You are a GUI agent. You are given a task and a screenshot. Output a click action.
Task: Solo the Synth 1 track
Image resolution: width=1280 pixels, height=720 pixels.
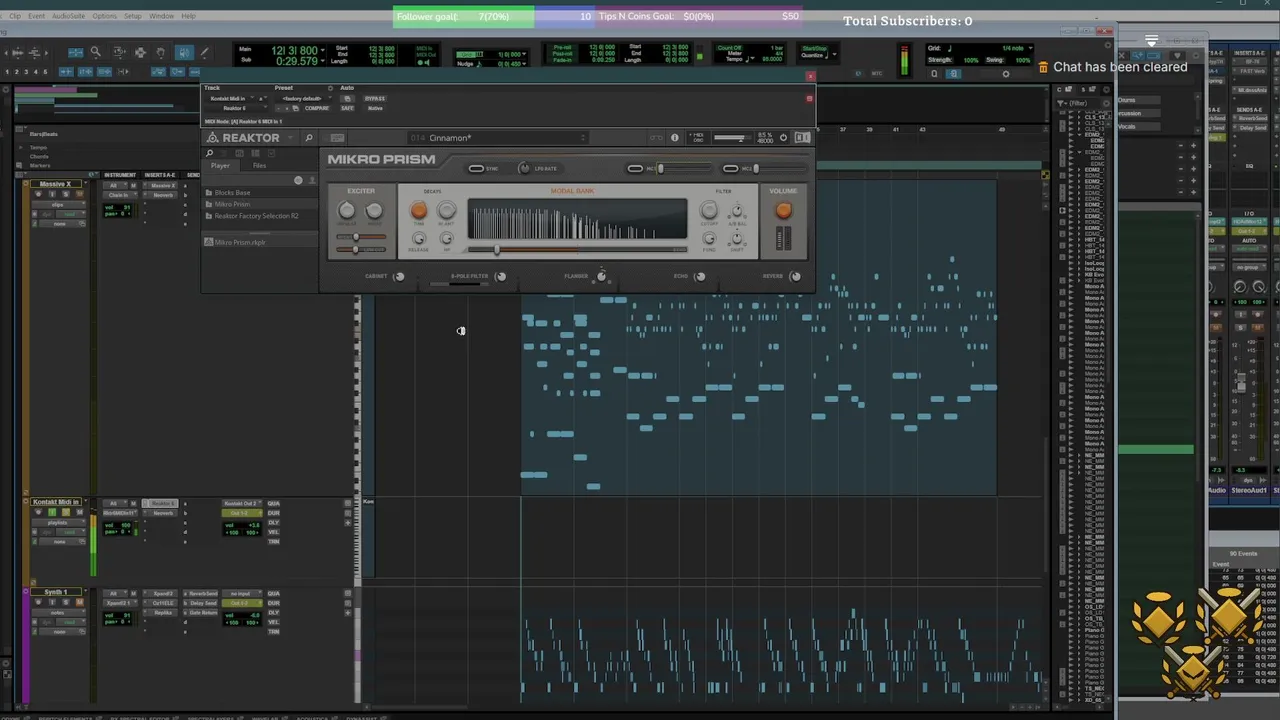point(66,602)
